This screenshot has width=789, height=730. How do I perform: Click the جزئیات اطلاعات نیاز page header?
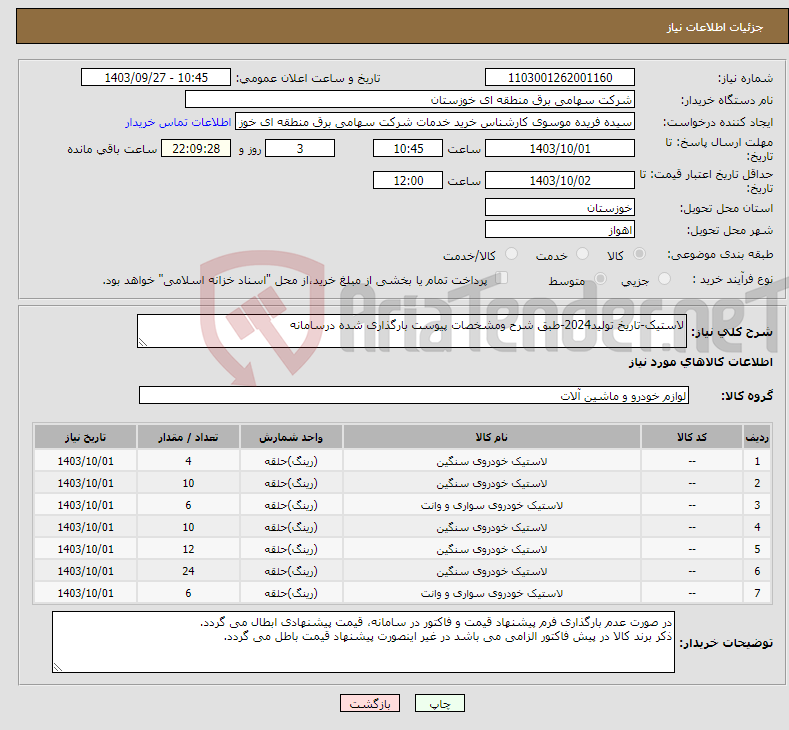click(715, 27)
